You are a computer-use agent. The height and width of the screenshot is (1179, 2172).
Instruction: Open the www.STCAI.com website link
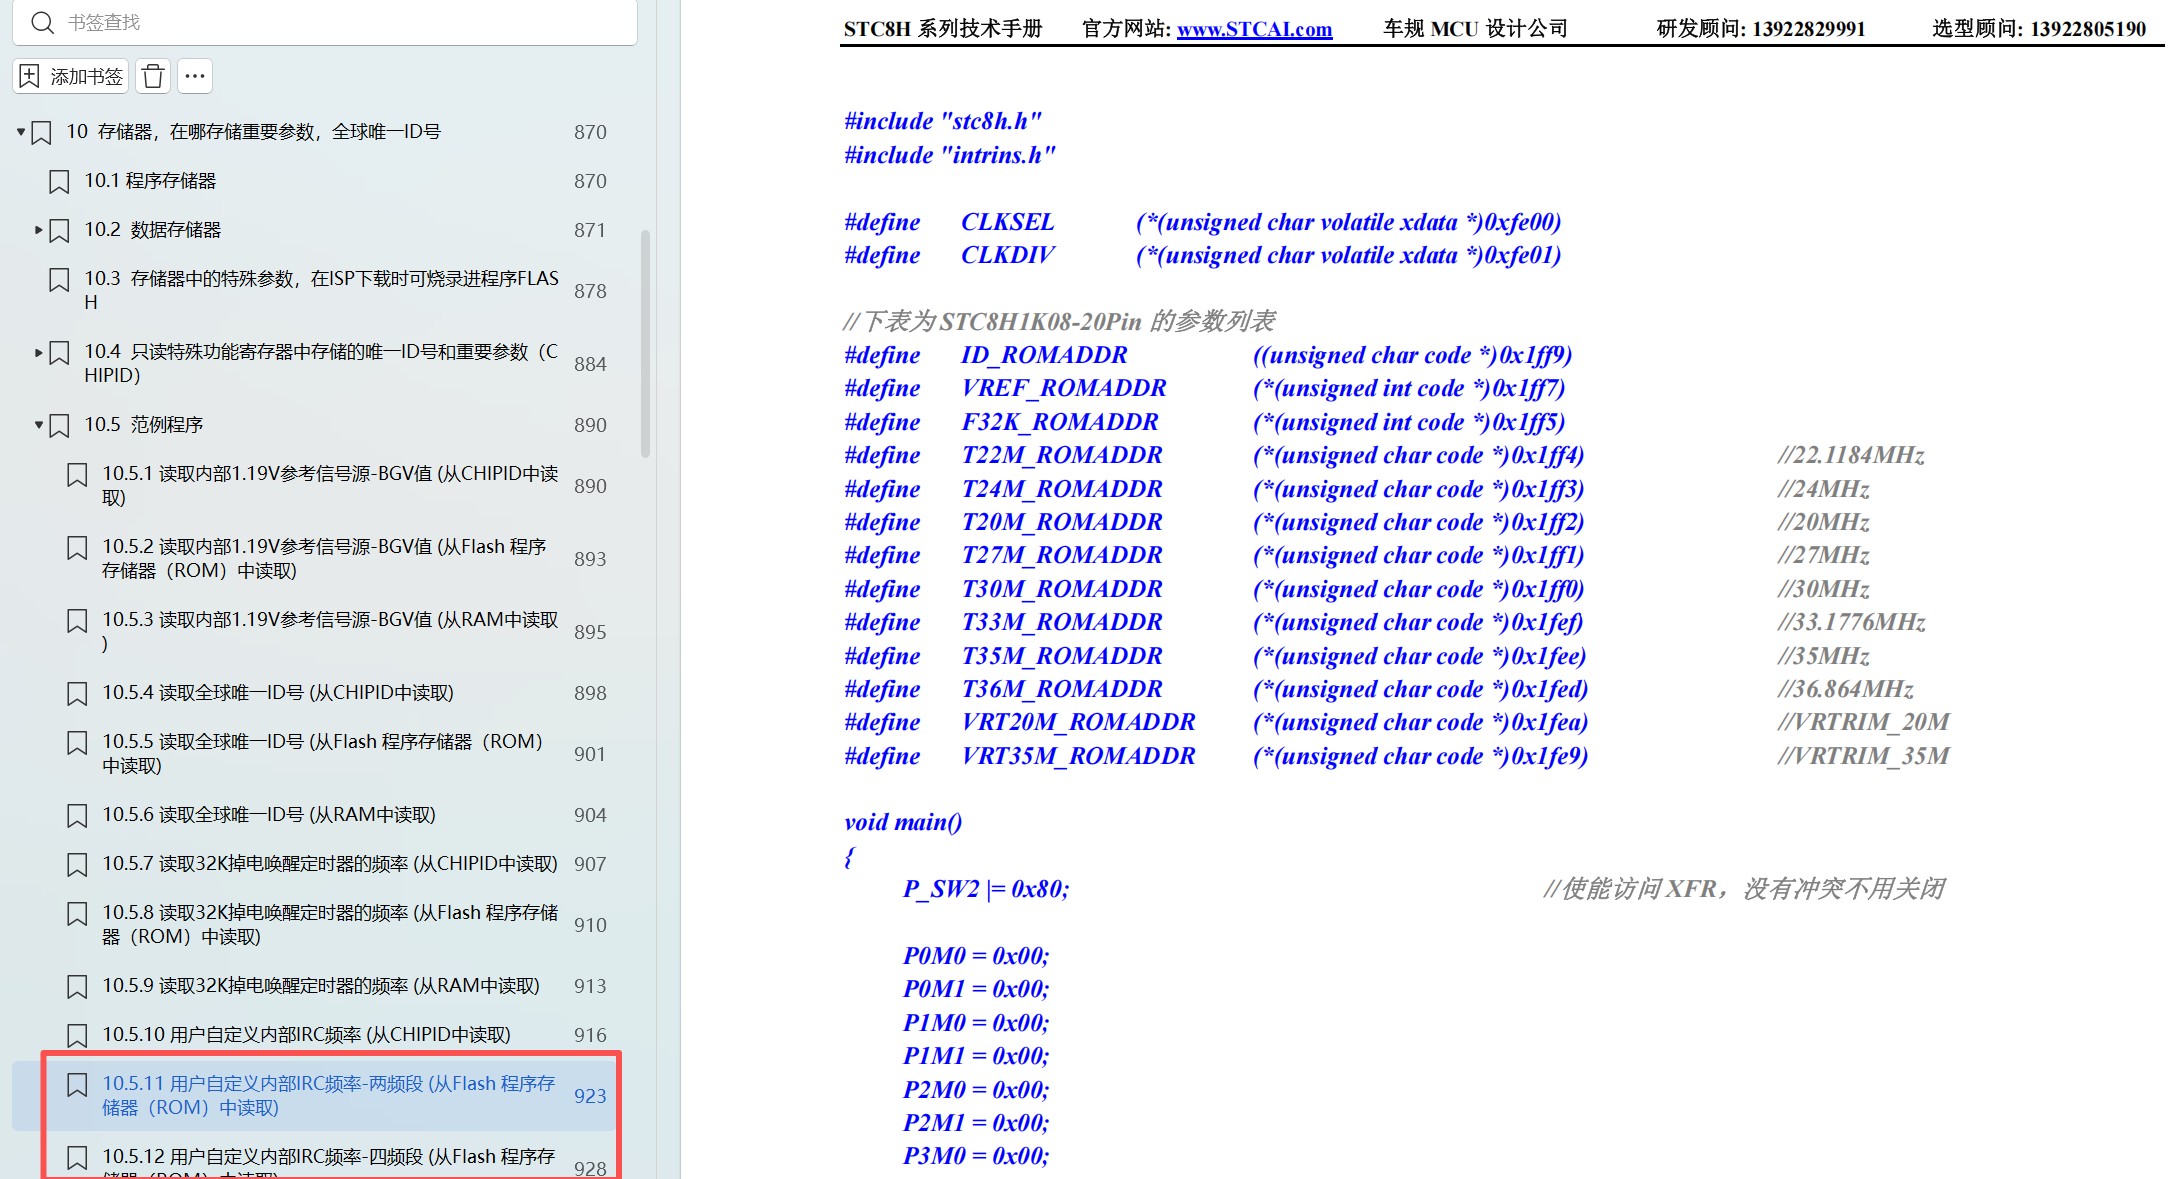point(1254,29)
